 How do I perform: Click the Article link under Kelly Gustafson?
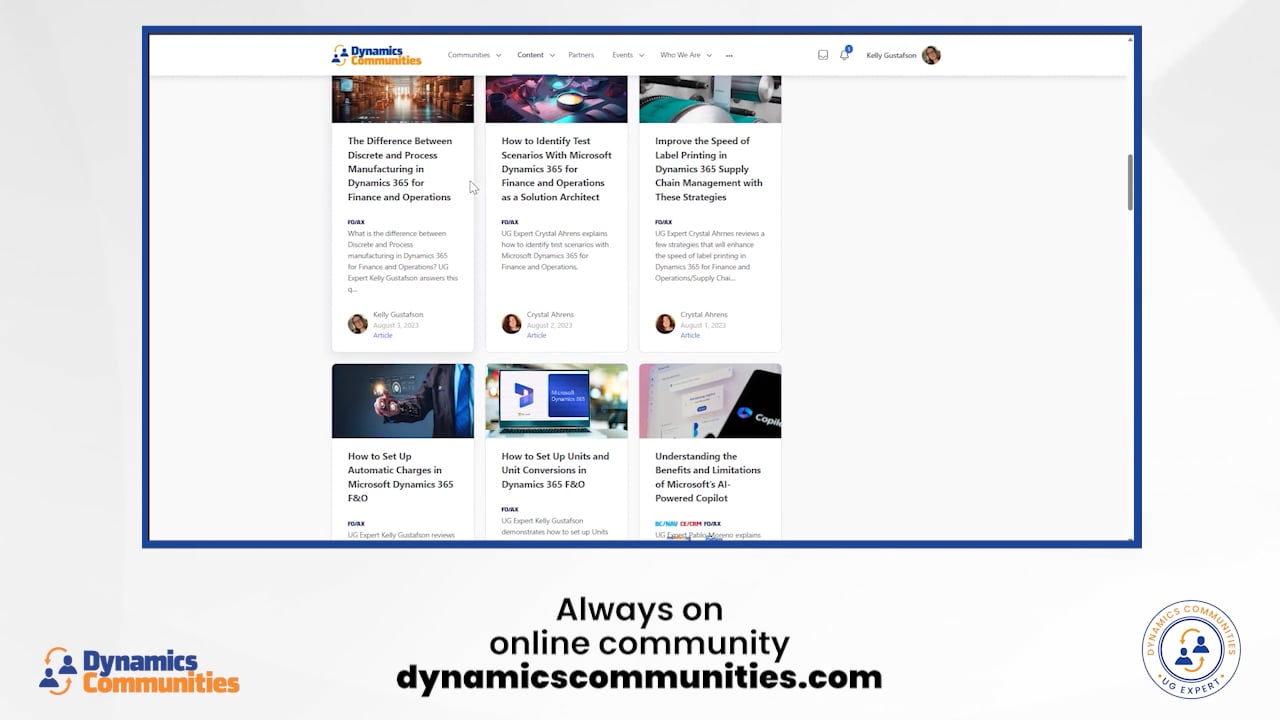[383, 336]
